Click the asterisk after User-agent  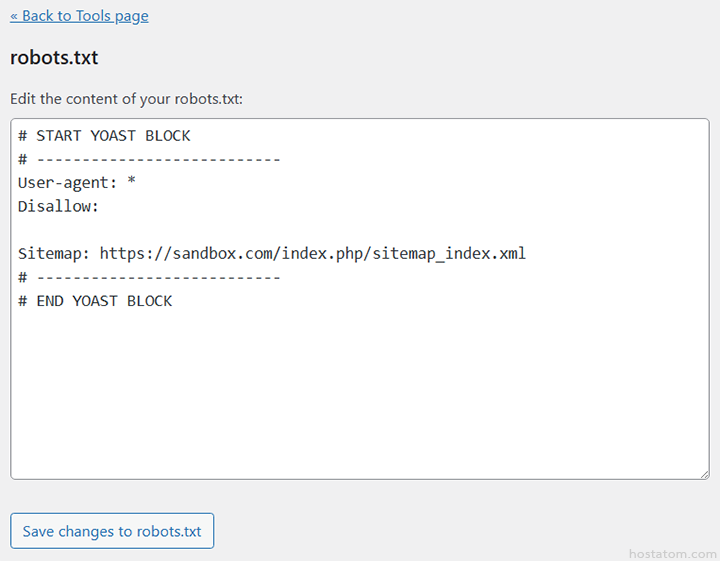pyautogui.click(x=132, y=183)
